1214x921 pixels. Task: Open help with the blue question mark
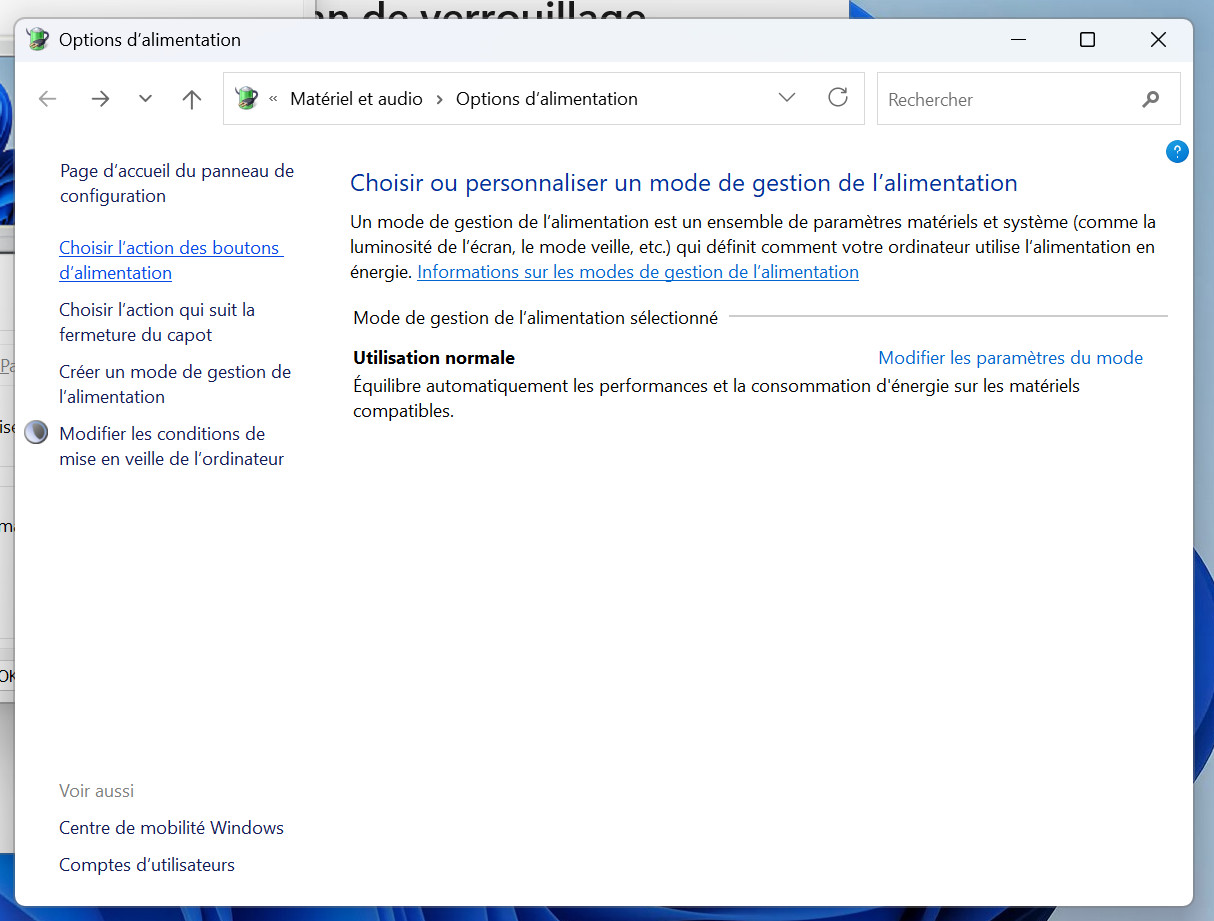point(1177,152)
